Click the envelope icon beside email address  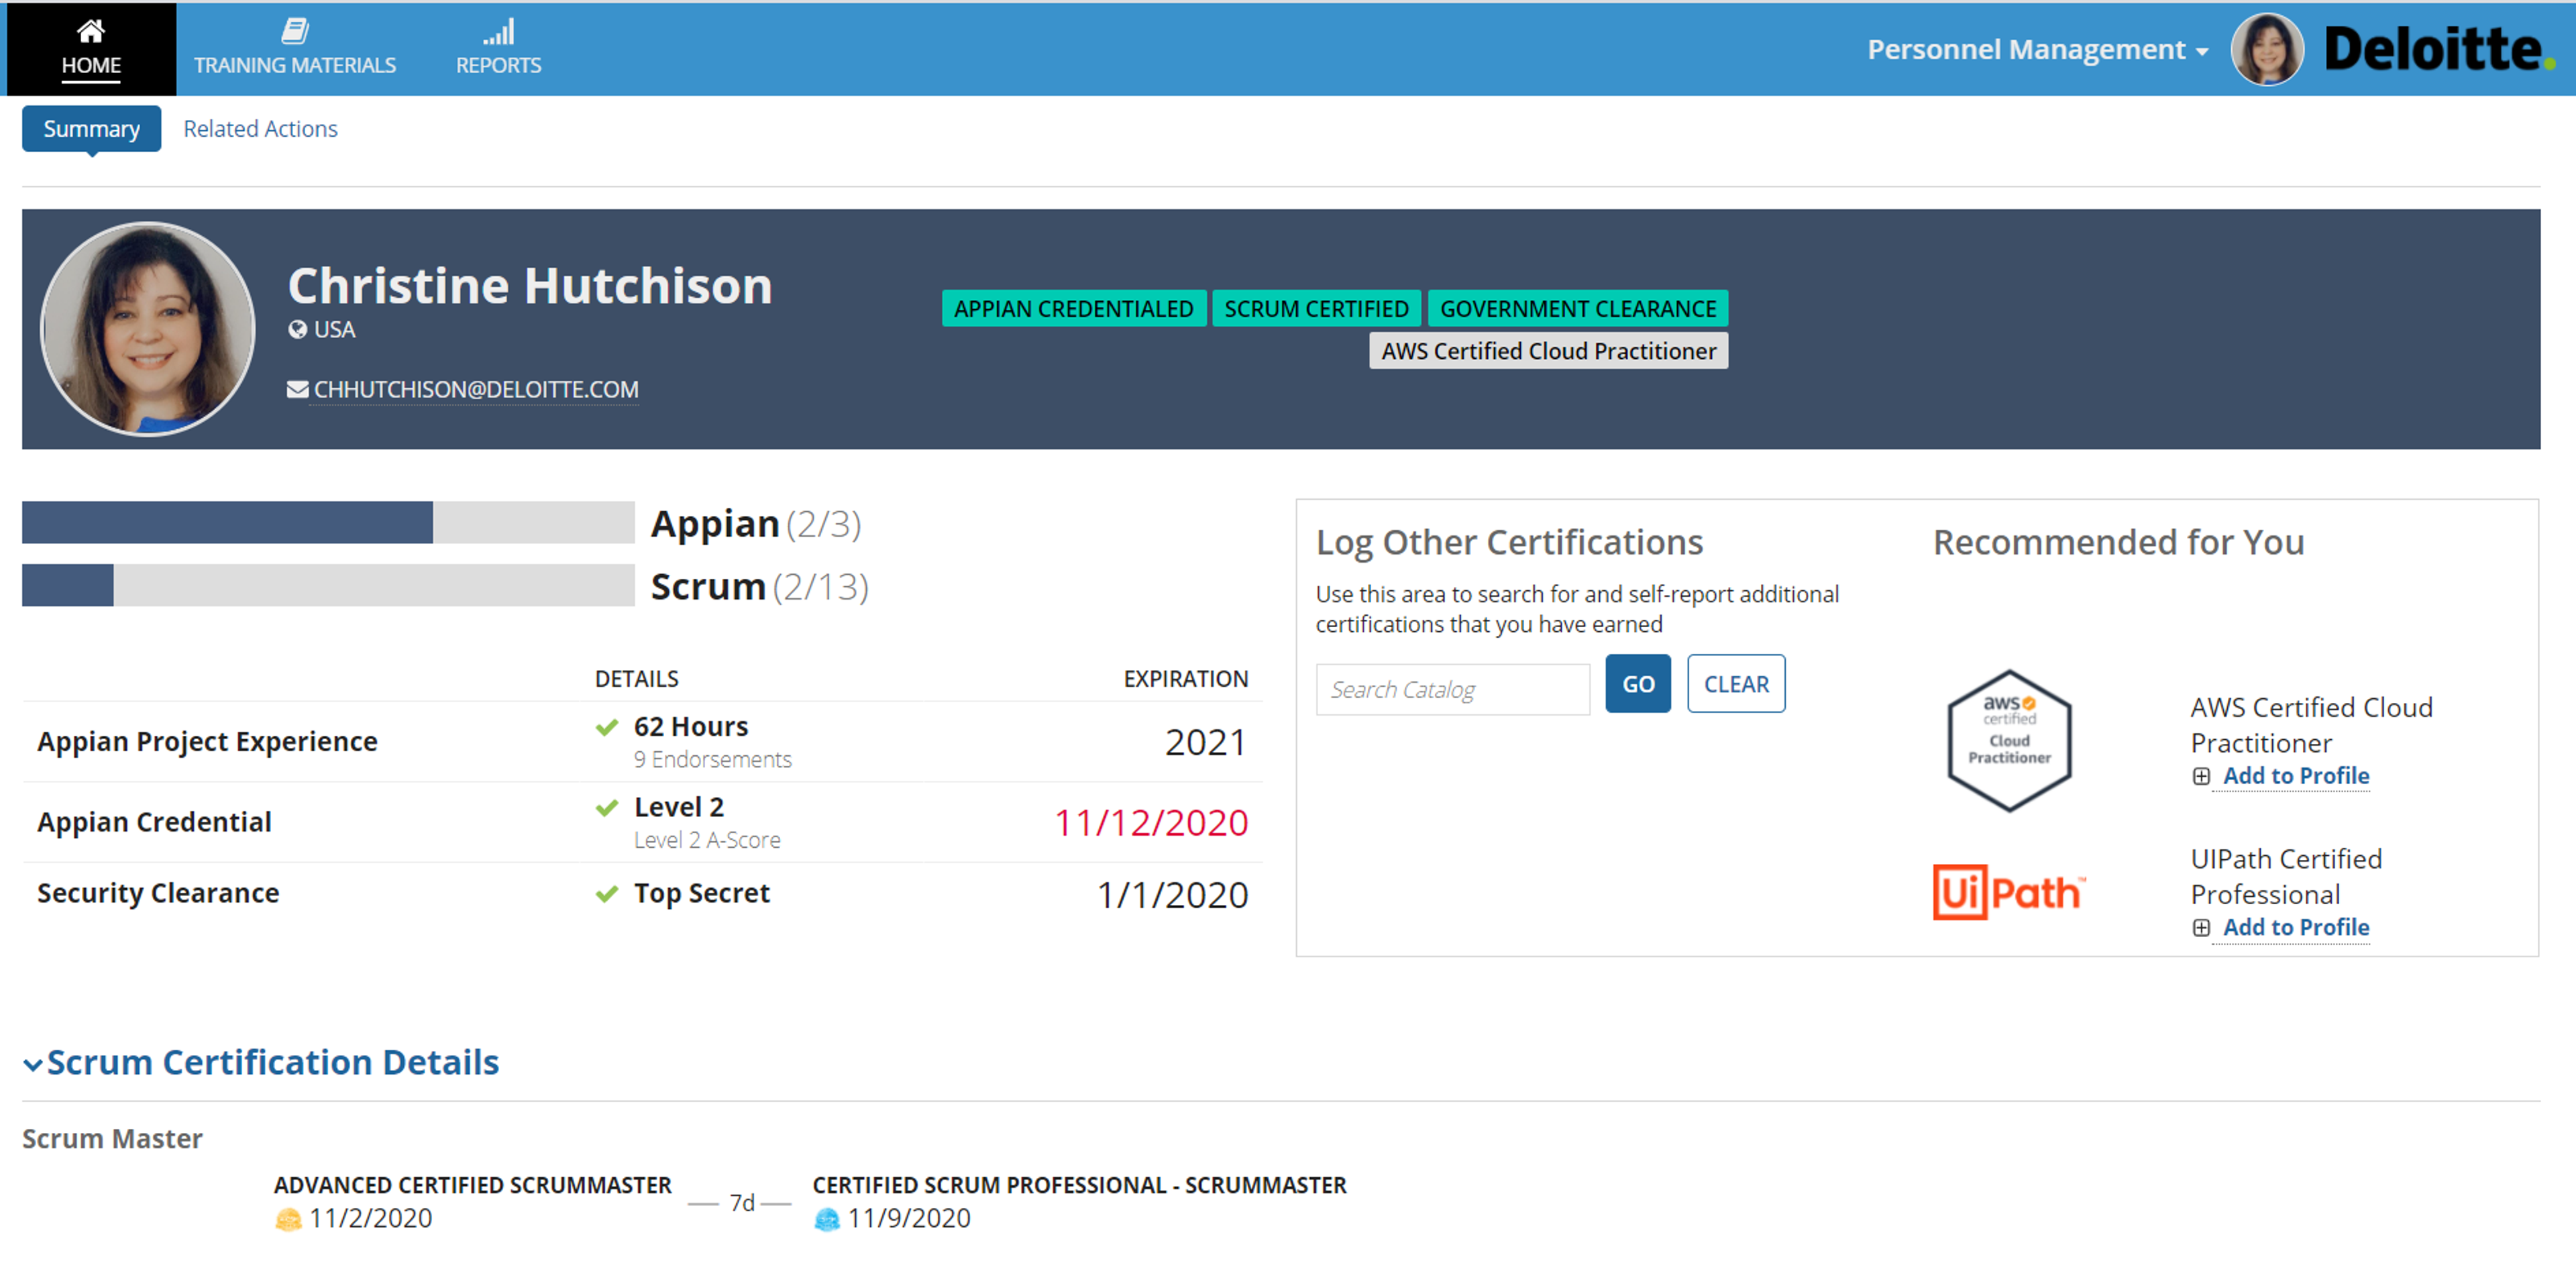click(297, 389)
